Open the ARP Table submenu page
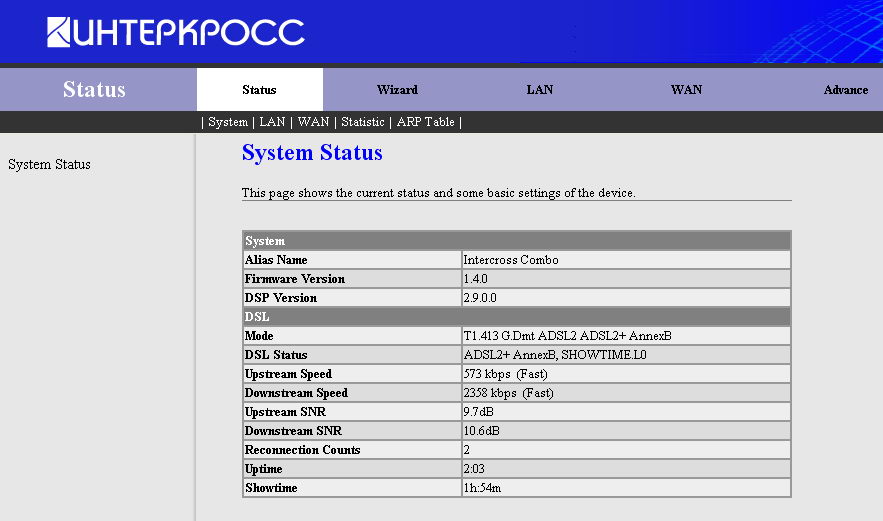The width and height of the screenshot is (883, 521). (x=425, y=122)
